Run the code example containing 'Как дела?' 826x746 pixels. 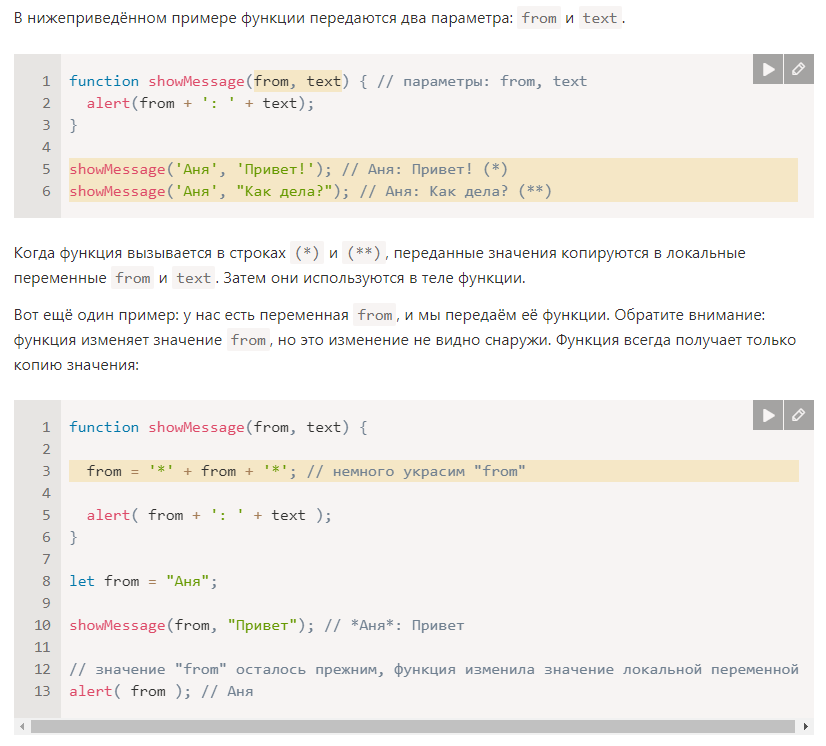pyautogui.click(x=768, y=69)
